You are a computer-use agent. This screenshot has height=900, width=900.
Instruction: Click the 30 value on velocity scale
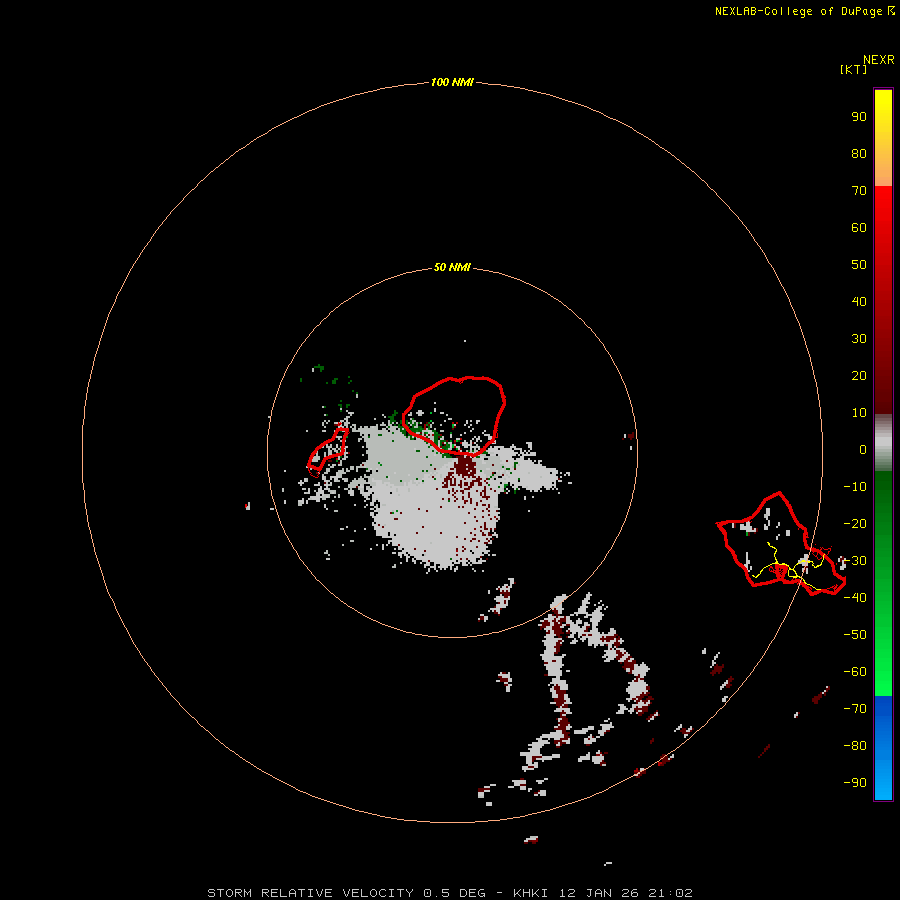point(859,339)
